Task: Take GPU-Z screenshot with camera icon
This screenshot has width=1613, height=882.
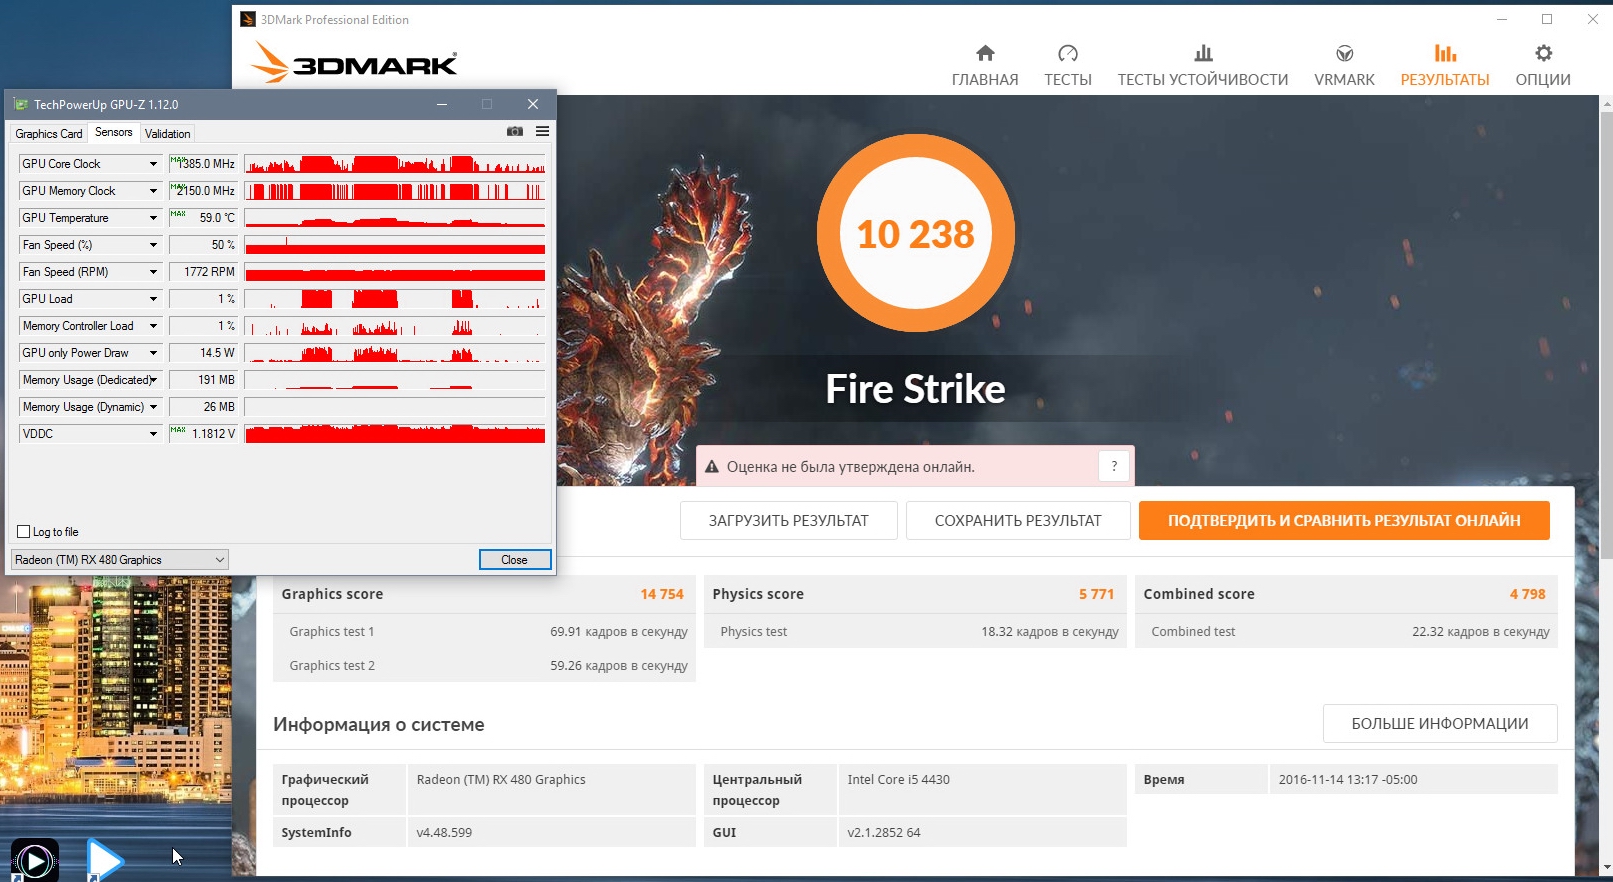Action: click(x=515, y=132)
